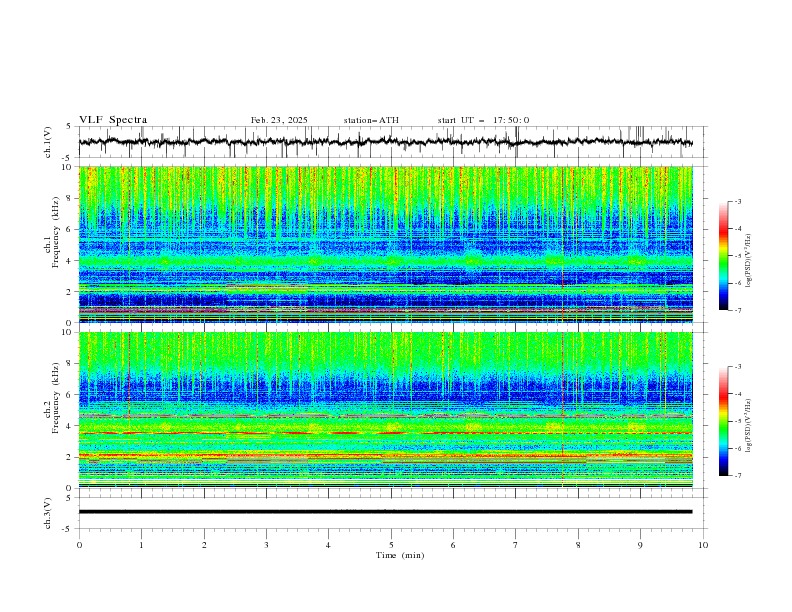The width and height of the screenshot is (792, 612).
Task: Click time axis tick label "4"
Action: [x=328, y=545]
